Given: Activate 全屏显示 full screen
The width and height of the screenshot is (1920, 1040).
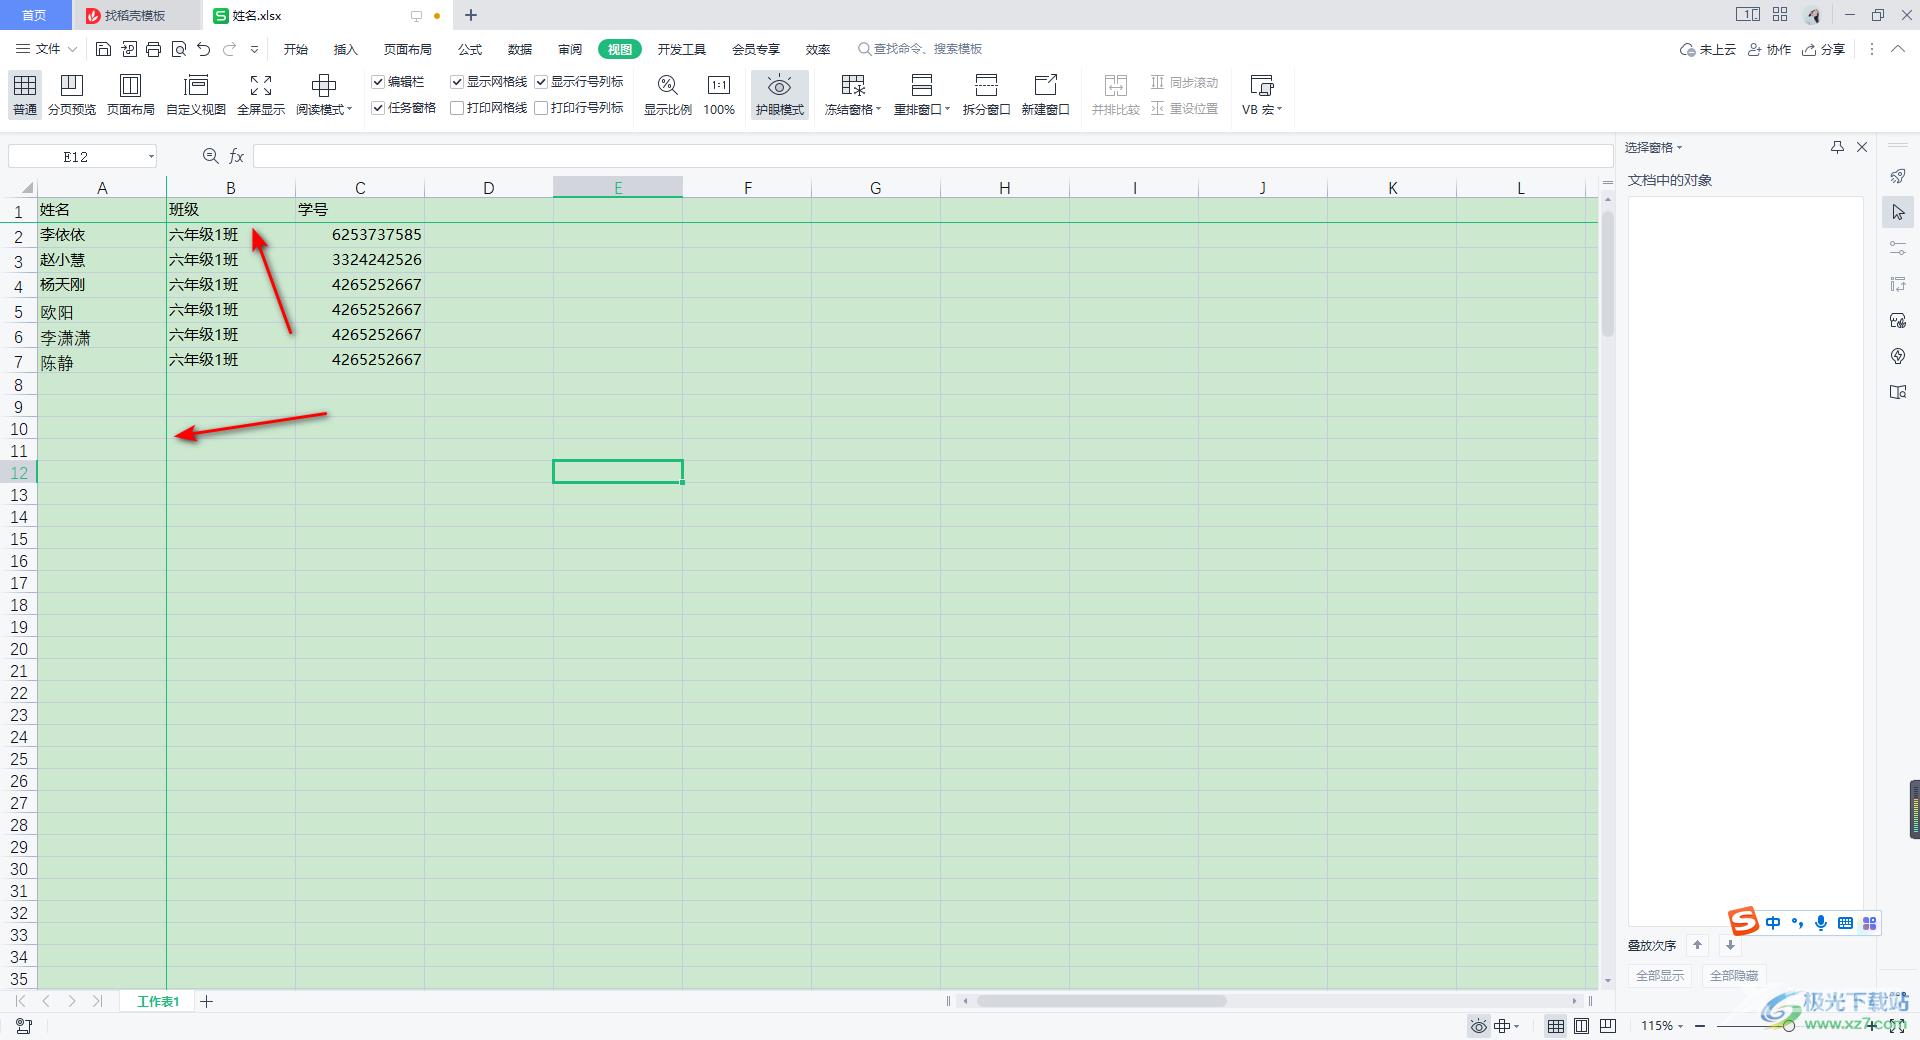Looking at the screenshot, I should pos(261,95).
